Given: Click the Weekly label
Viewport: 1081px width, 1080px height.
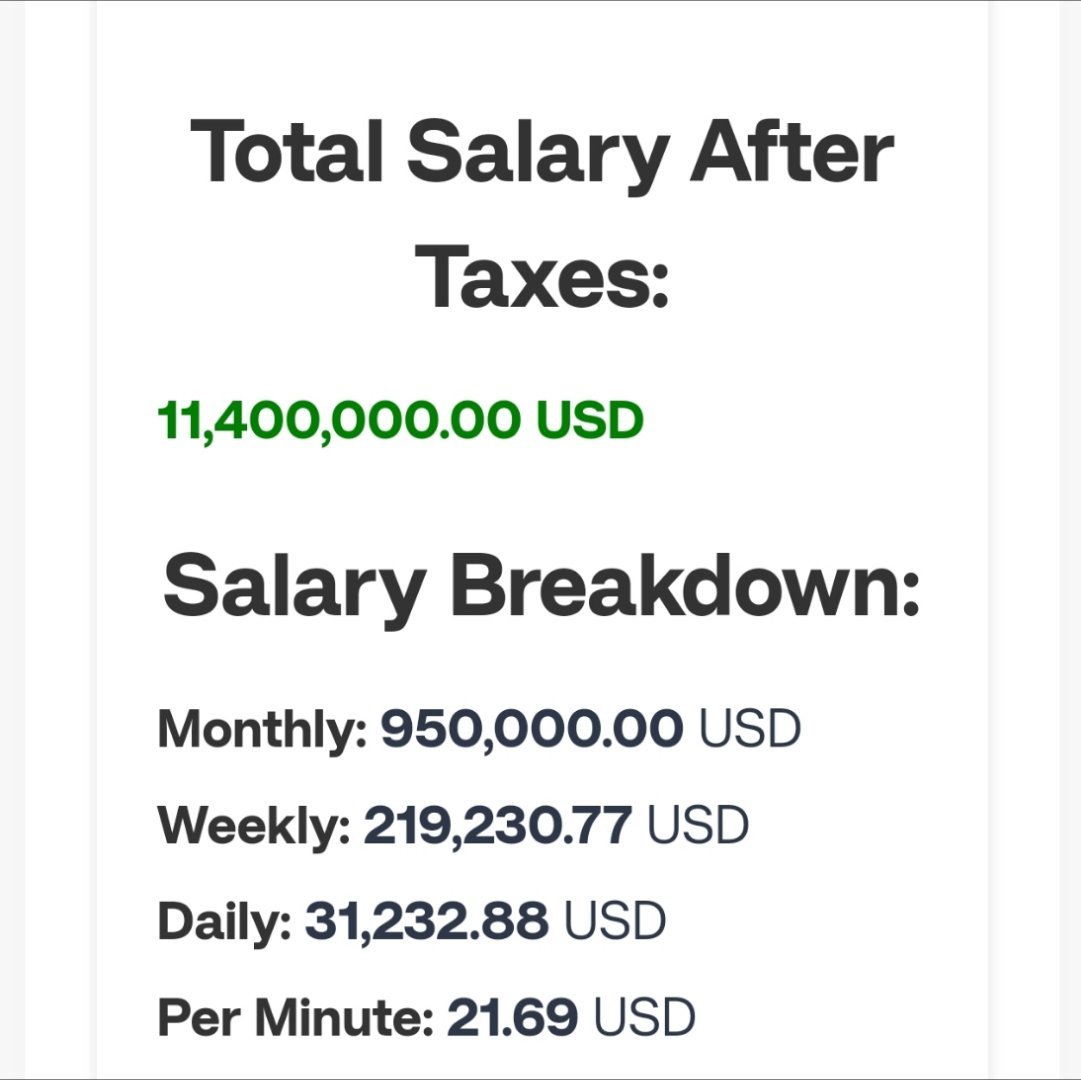Looking at the screenshot, I should (x=254, y=826).
